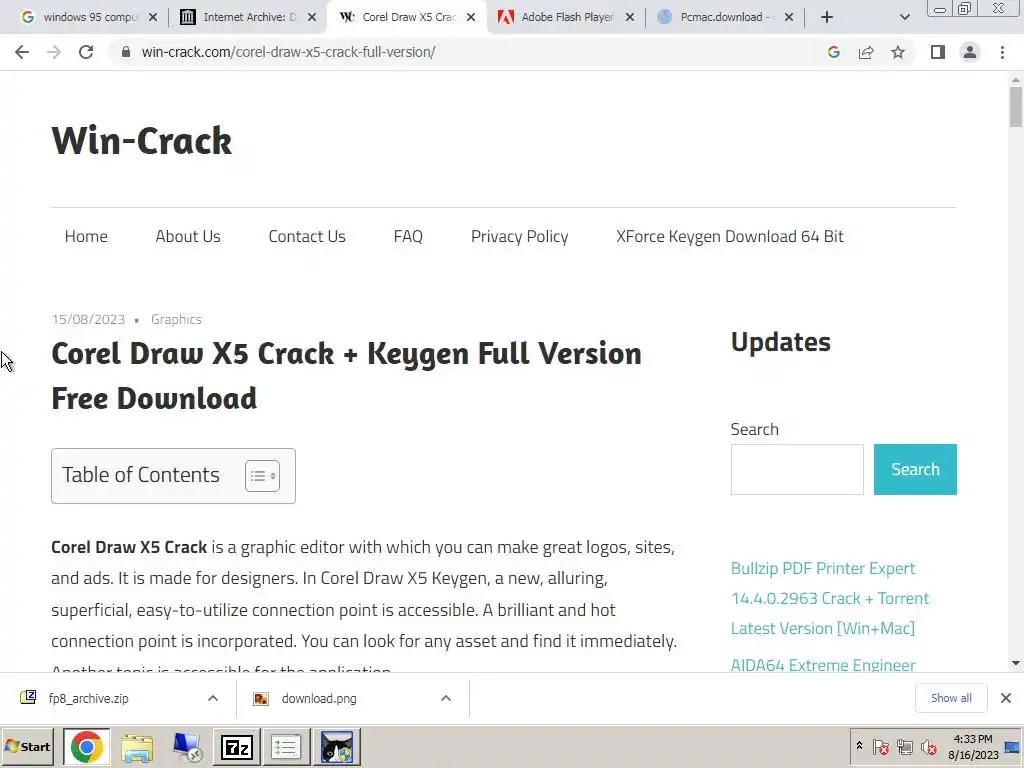Click the Chrome taskbar icon
The image size is (1024, 768).
point(87,747)
